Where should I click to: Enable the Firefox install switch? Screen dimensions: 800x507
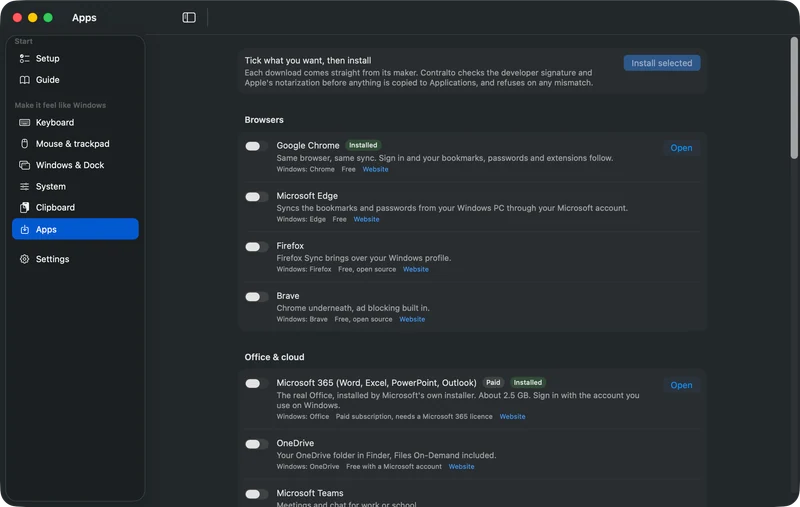tap(256, 247)
